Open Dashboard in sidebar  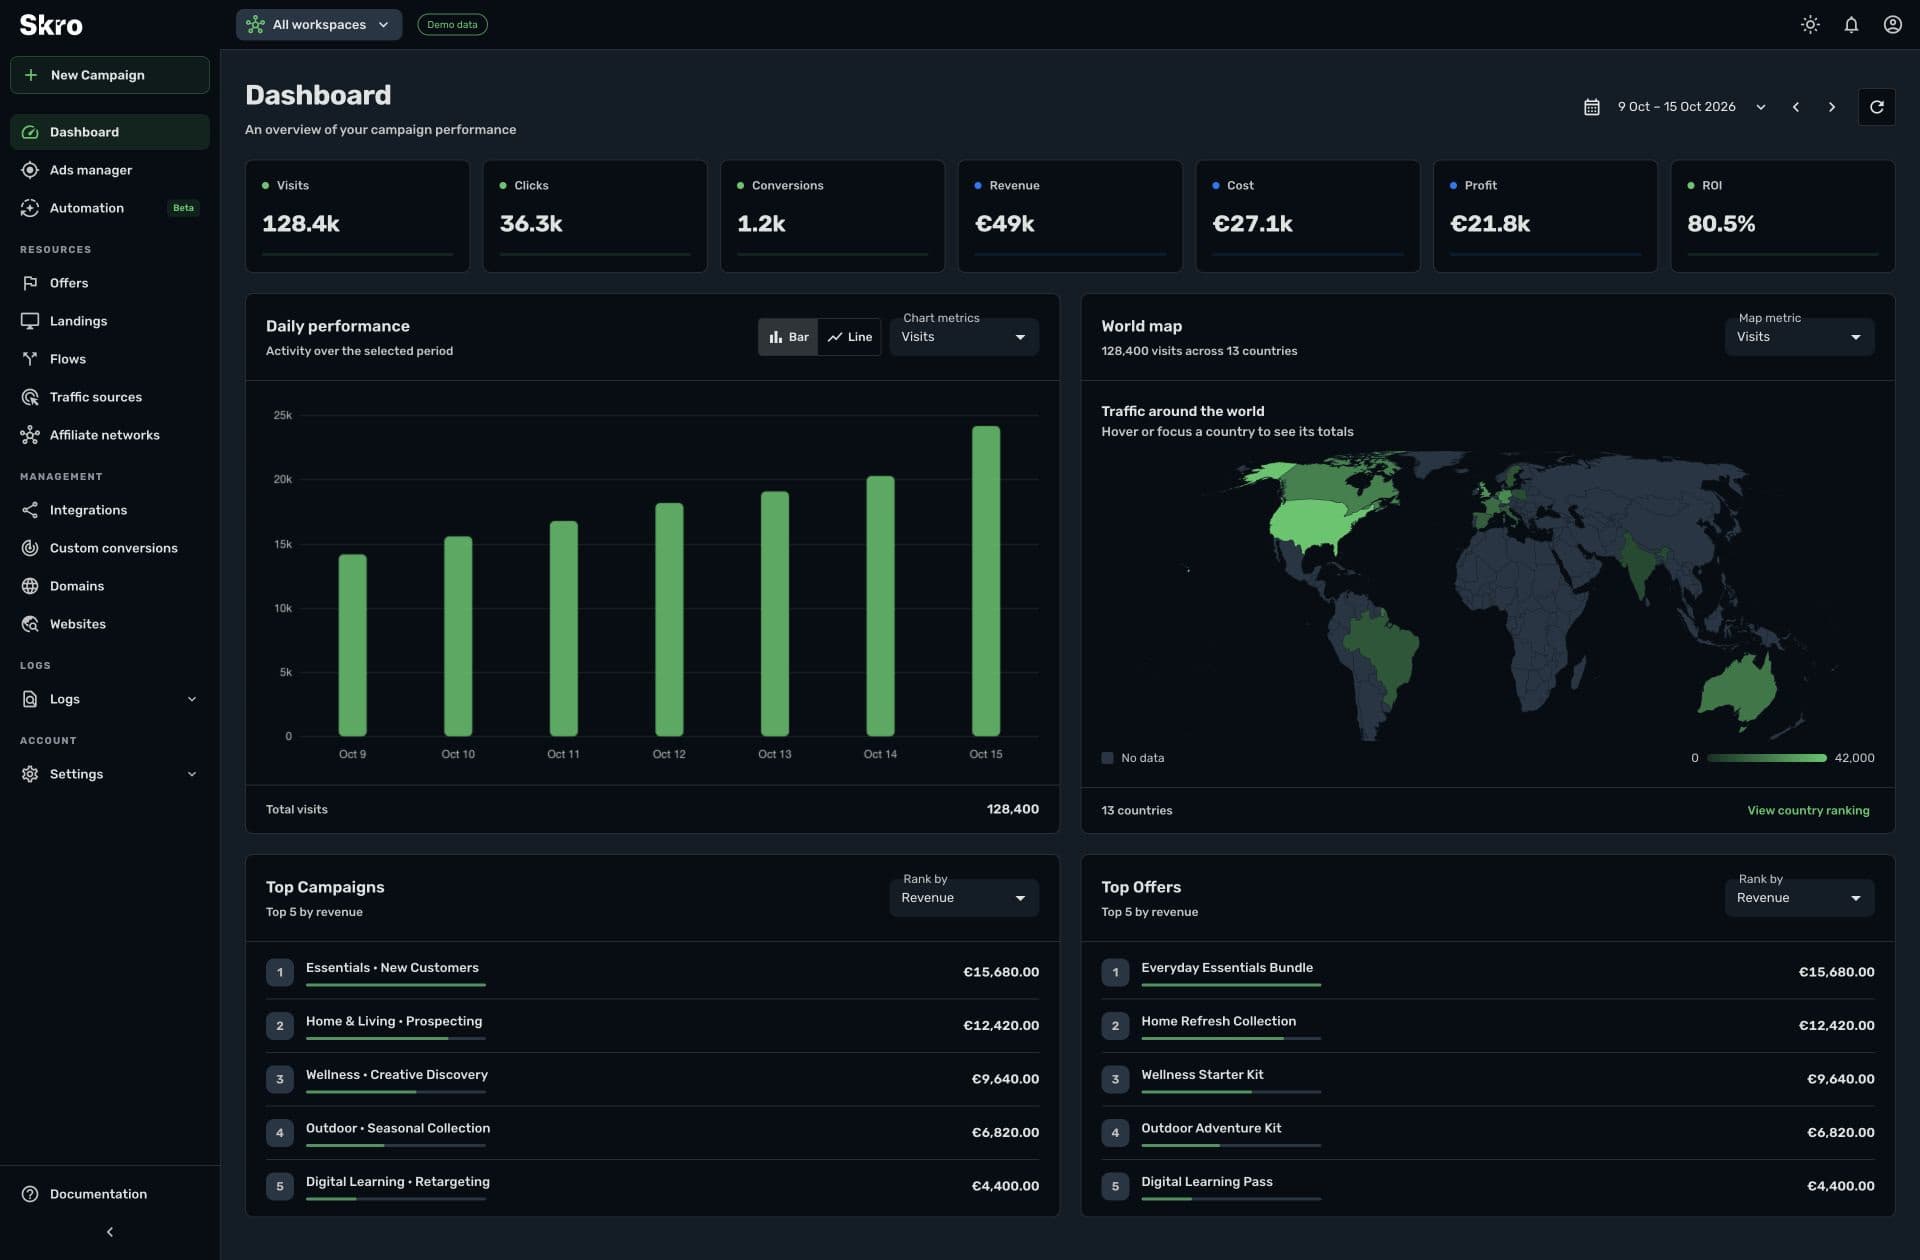click(110, 132)
